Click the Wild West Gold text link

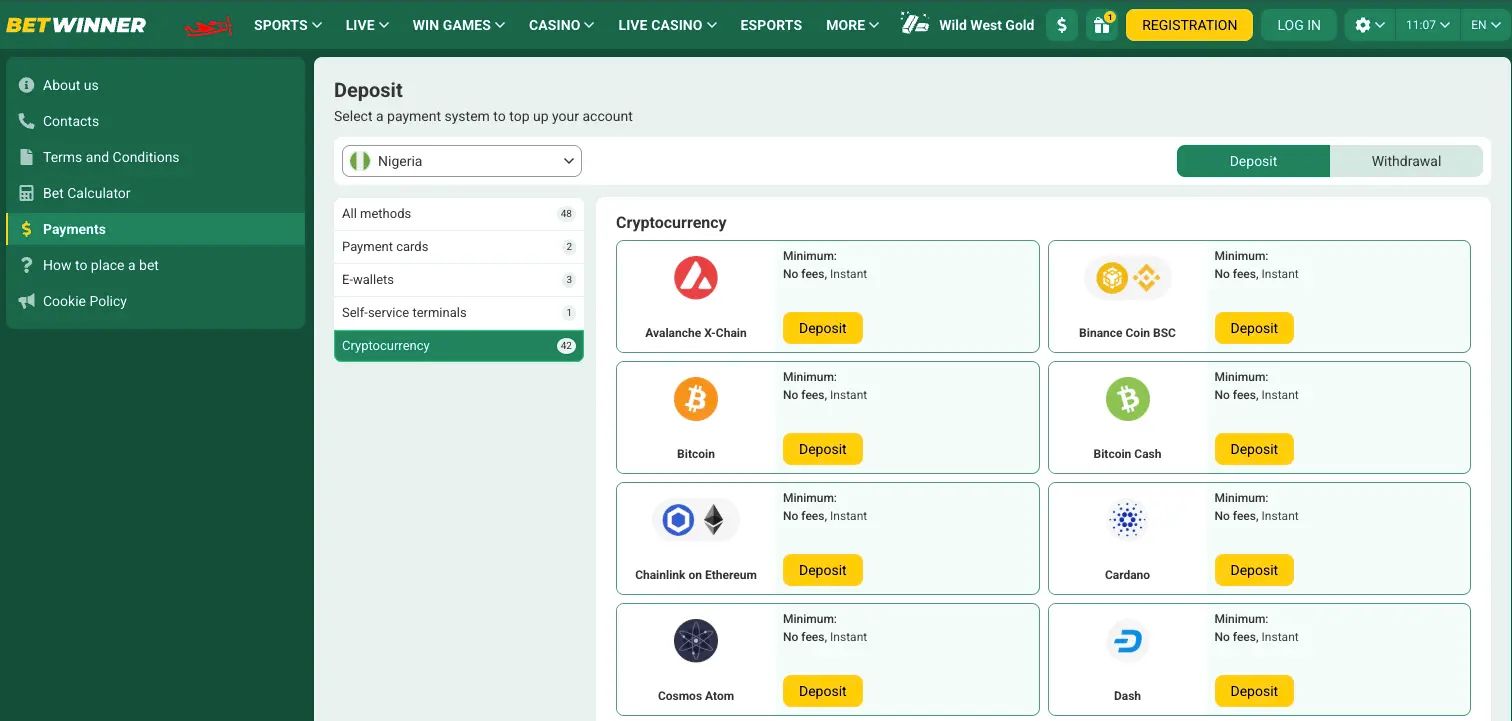coord(987,25)
